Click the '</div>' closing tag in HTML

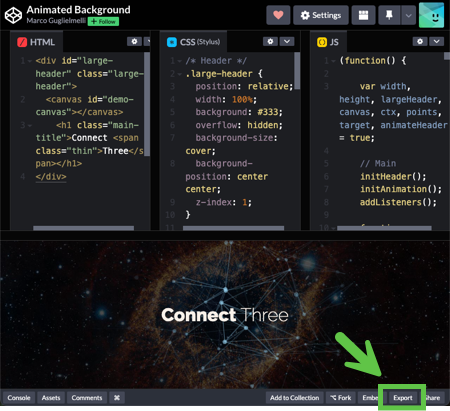tap(51, 176)
